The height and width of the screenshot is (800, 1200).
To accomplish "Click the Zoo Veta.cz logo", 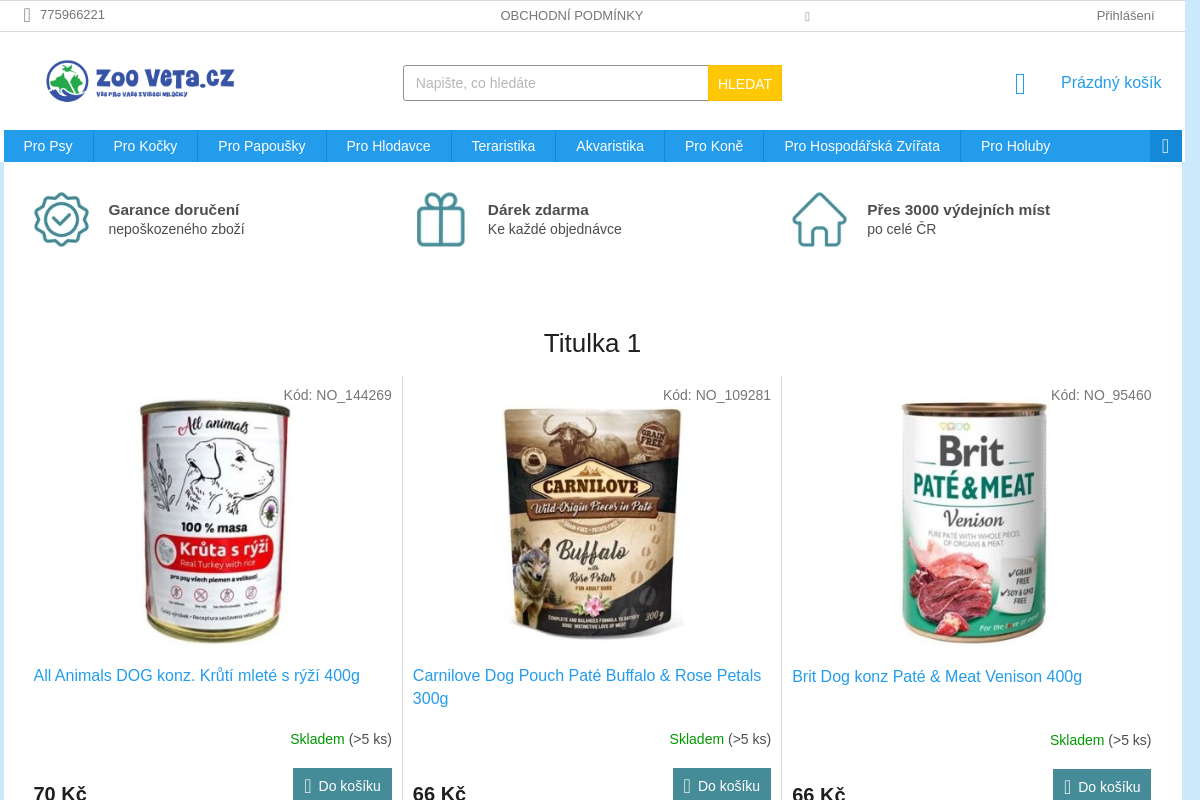I will click(x=140, y=81).
